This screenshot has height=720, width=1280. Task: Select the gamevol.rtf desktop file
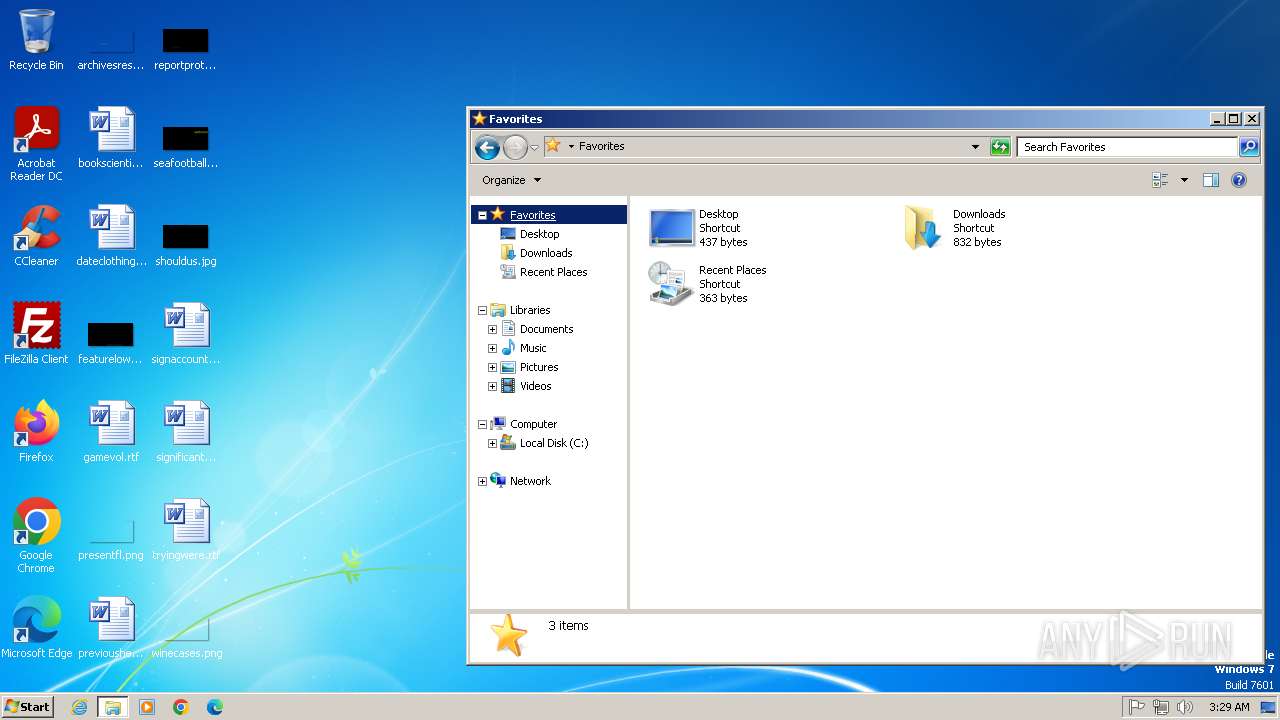click(x=111, y=432)
